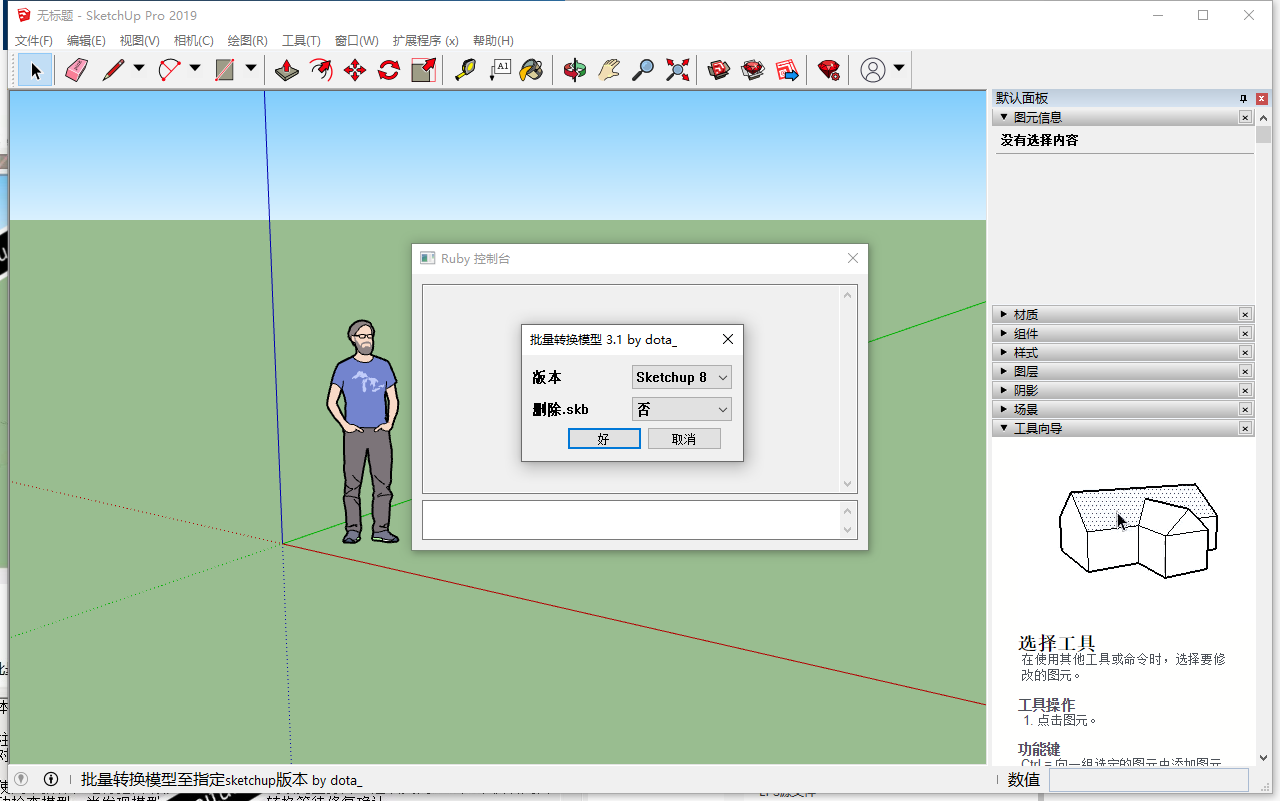
Task: Close the 材质 panel with its X
Action: (x=1245, y=315)
